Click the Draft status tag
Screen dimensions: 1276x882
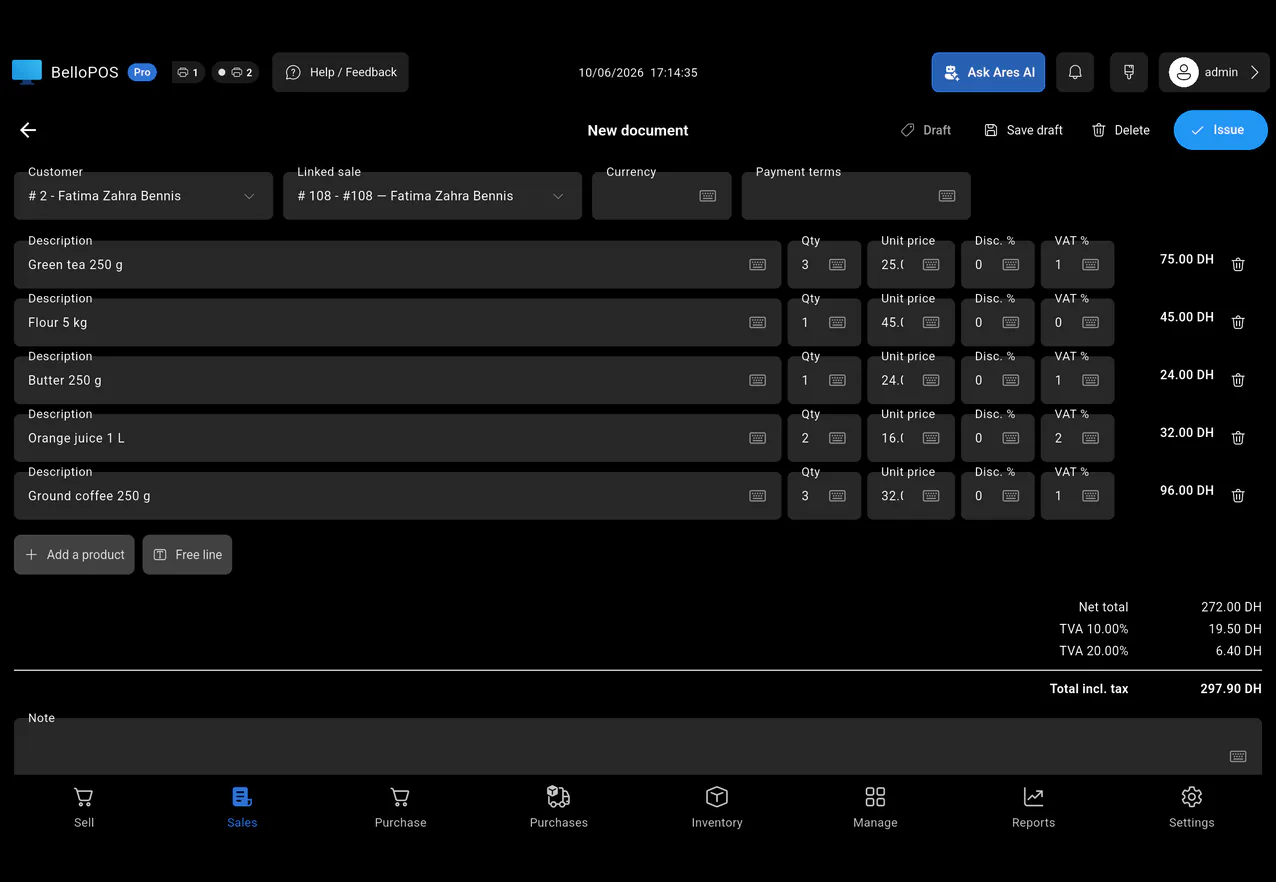[x=926, y=130]
